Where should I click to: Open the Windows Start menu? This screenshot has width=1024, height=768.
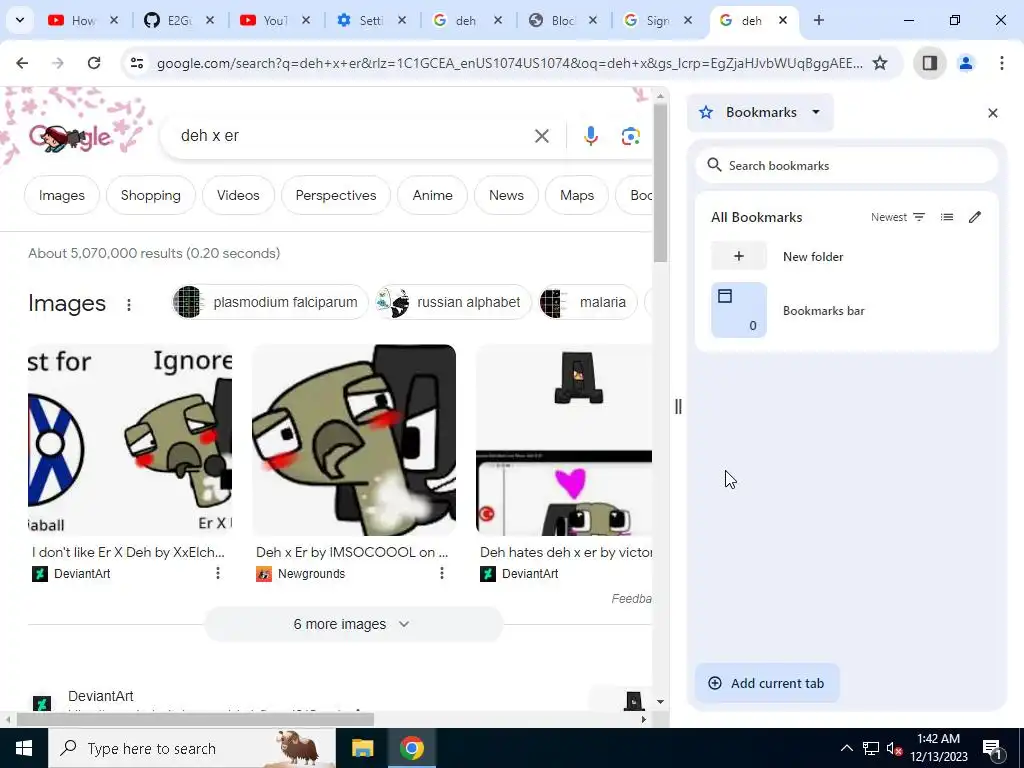click(x=24, y=748)
